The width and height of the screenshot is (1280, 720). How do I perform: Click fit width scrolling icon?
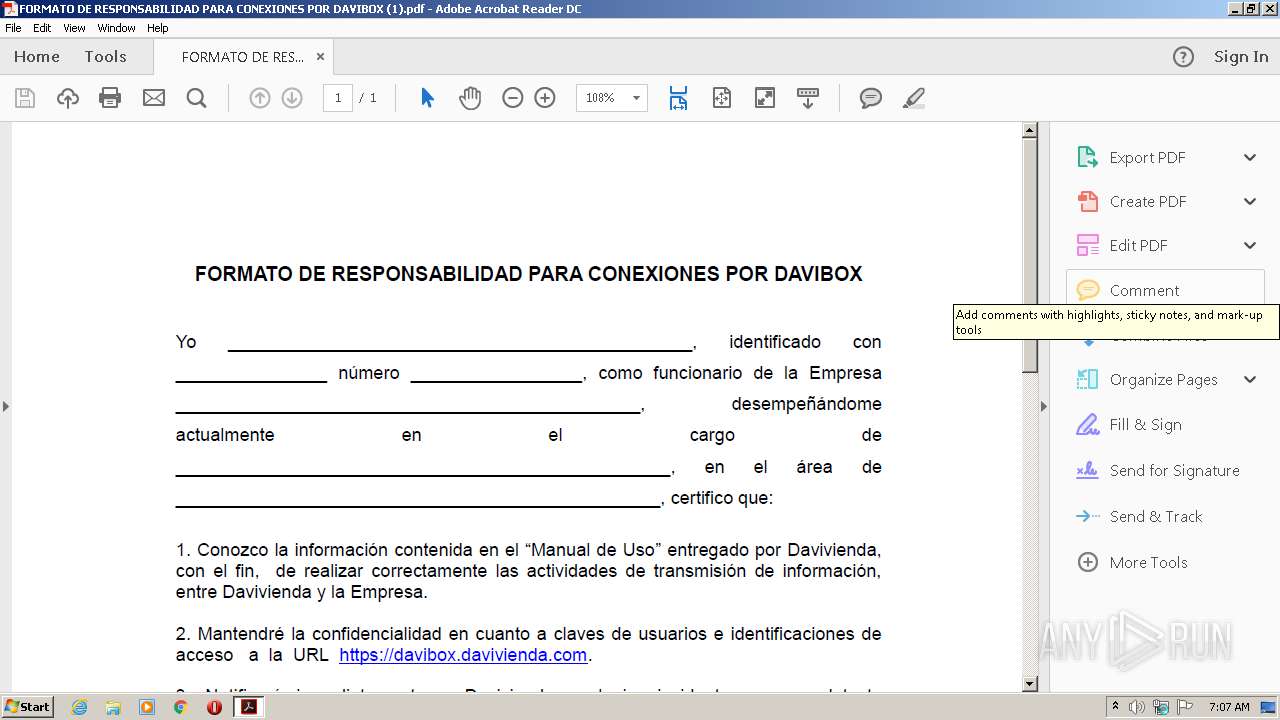click(678, 98)
